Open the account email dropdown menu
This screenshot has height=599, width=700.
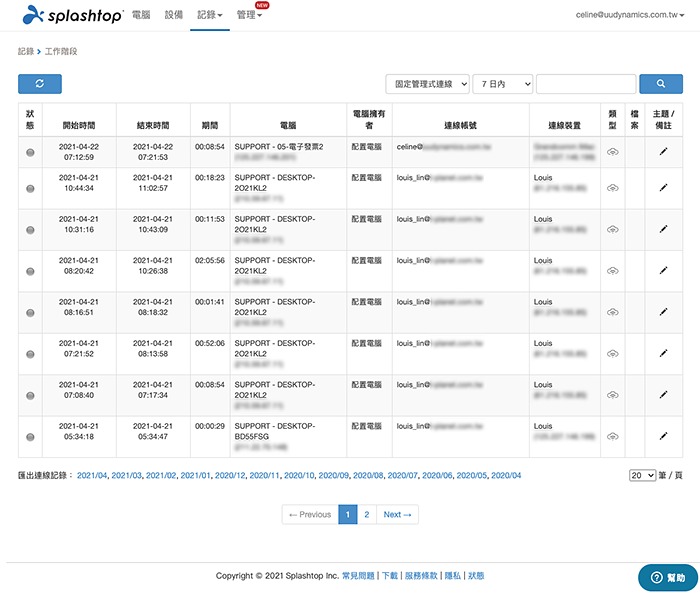point(634,15)
